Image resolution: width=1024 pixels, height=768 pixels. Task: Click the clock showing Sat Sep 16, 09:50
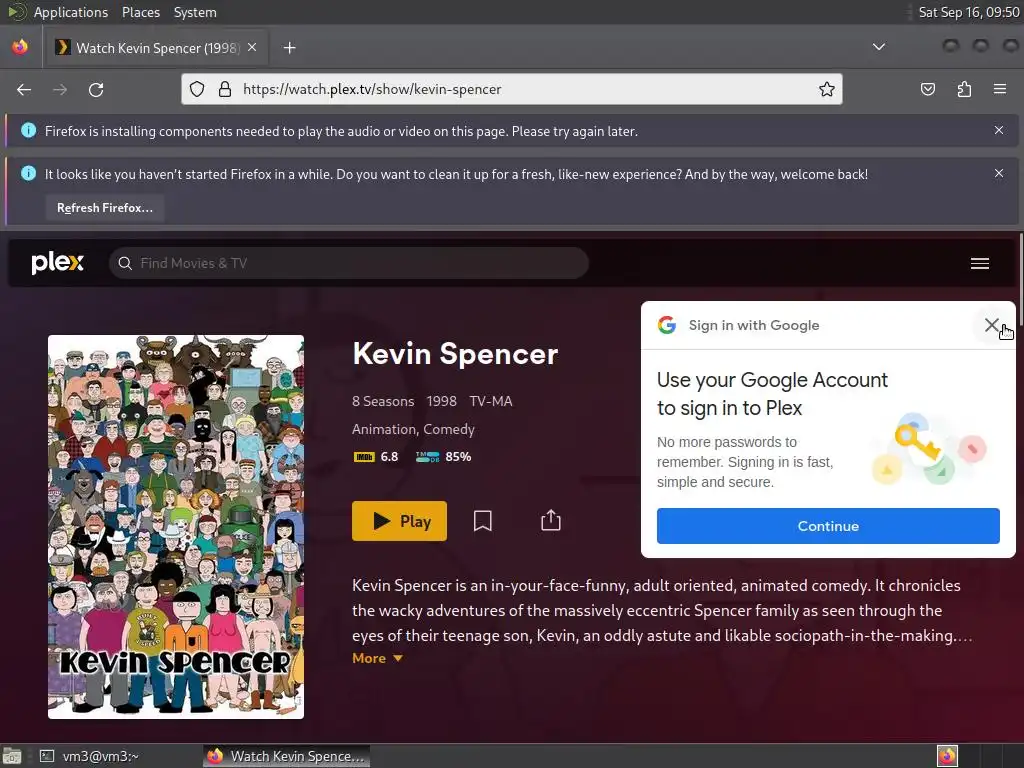(x=968, y=12)
